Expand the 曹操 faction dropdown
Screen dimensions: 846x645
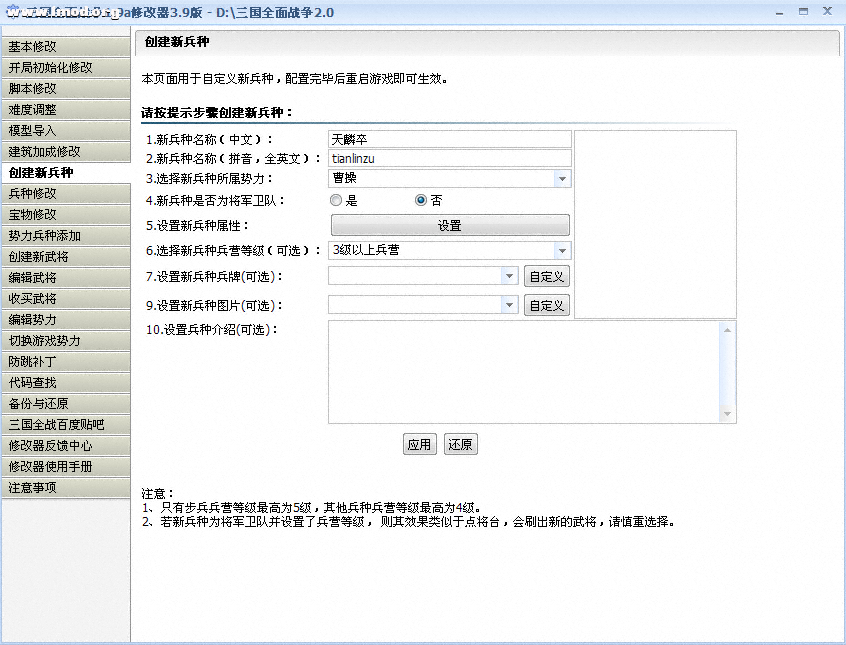562,179
